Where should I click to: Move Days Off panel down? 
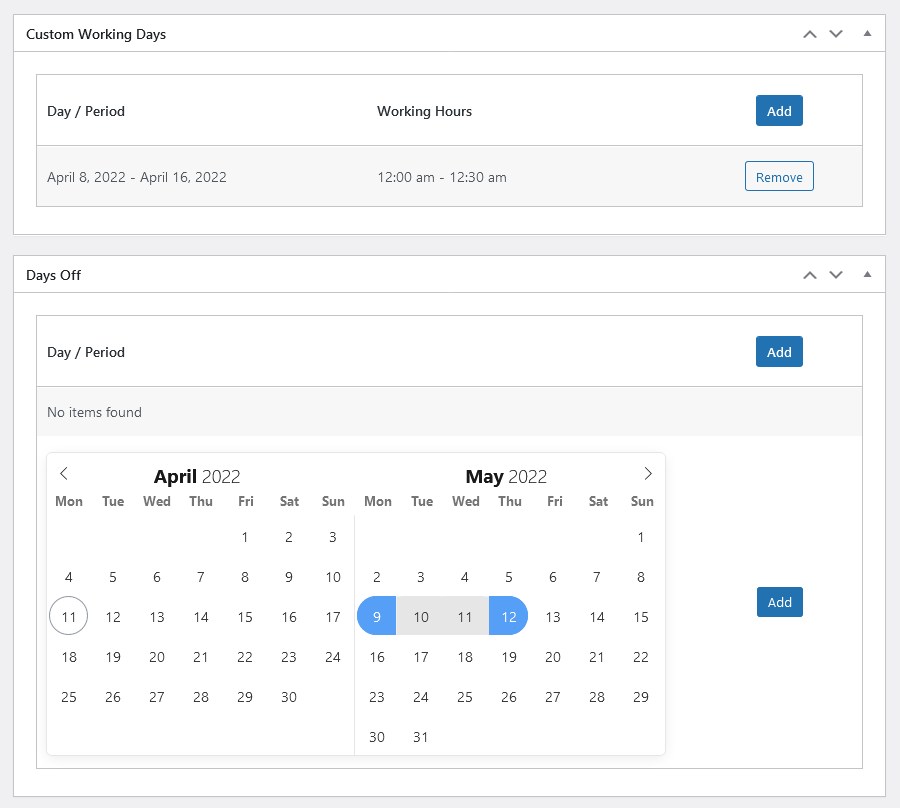click(x=836, y=275)
